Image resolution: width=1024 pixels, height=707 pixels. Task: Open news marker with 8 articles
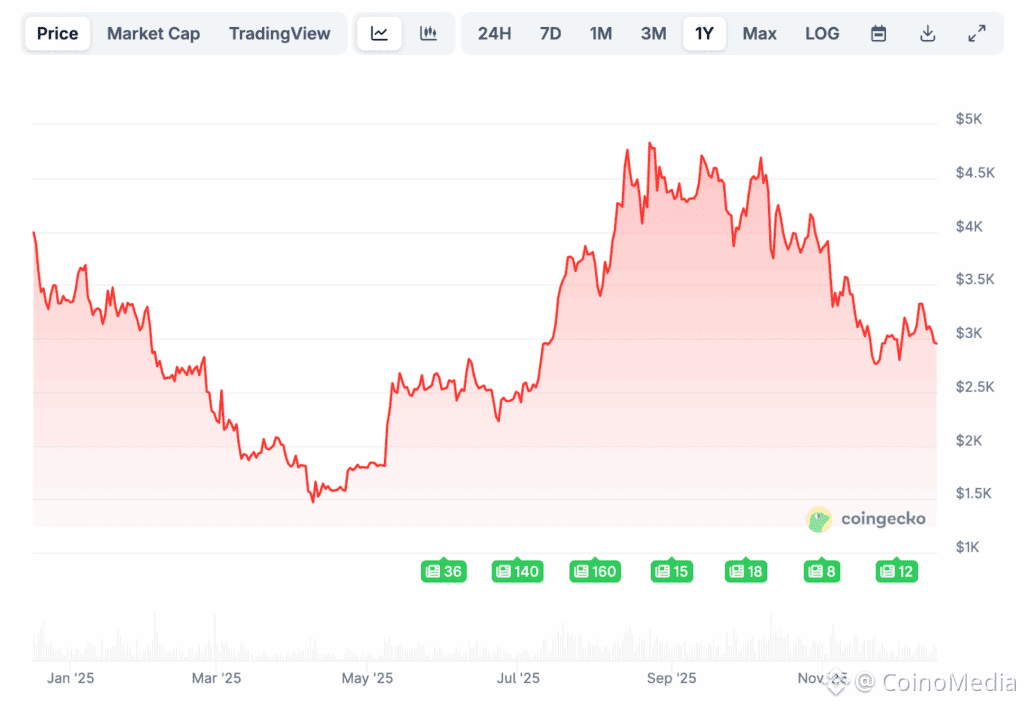[822, 571]
